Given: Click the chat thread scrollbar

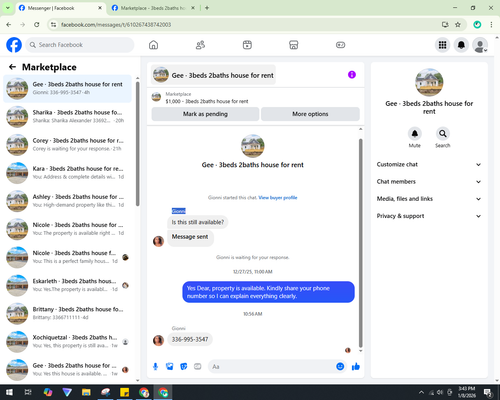Looking at the screenshot, I should coord(360,243).
